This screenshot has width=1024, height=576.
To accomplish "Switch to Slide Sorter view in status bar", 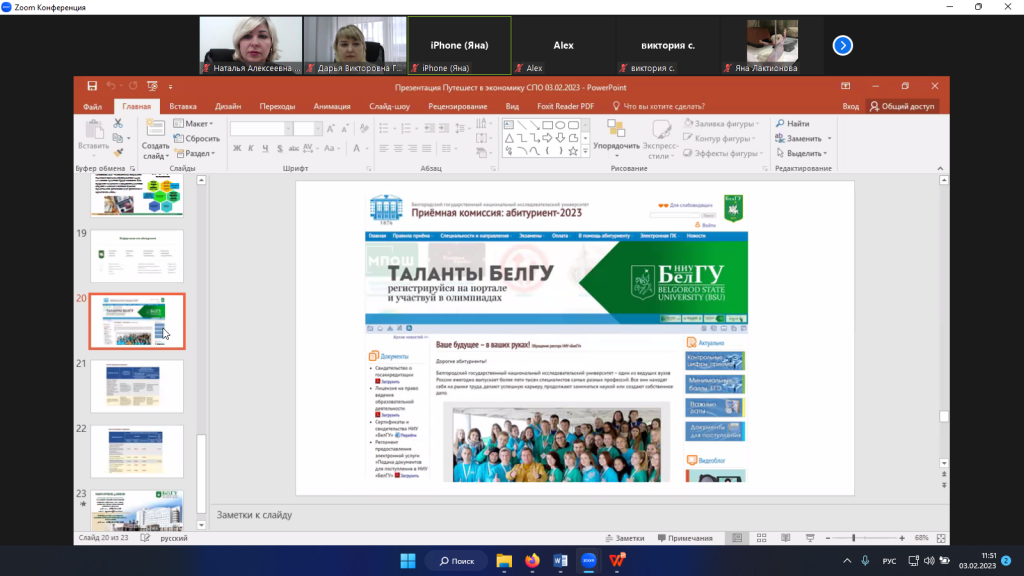I will 761,538.
